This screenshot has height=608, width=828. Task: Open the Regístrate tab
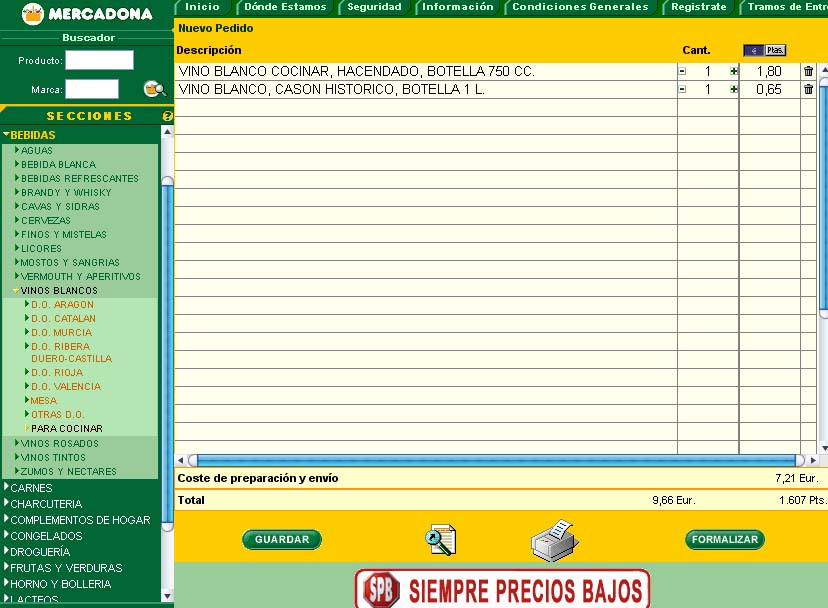(x=699, y=7)
